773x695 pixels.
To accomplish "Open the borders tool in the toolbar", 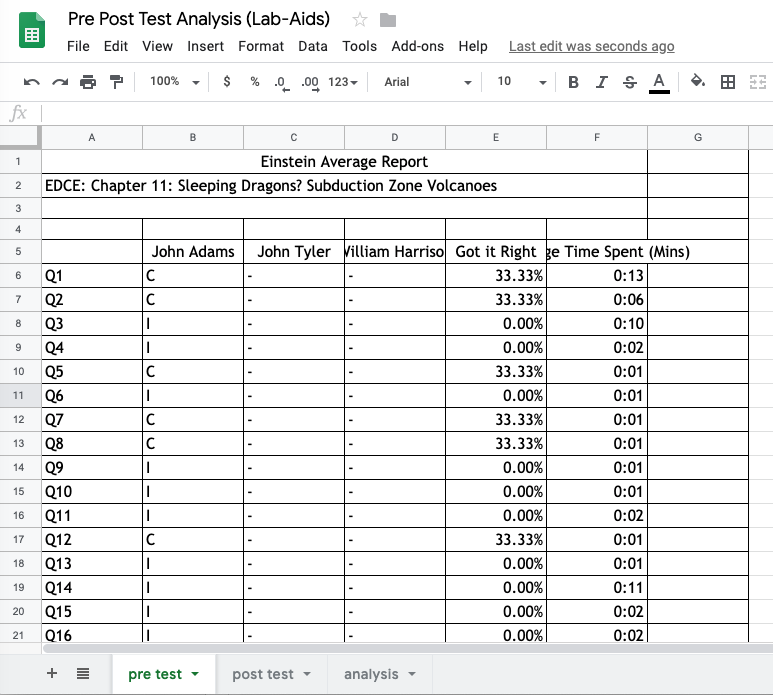I will click(x=728, y=82).
